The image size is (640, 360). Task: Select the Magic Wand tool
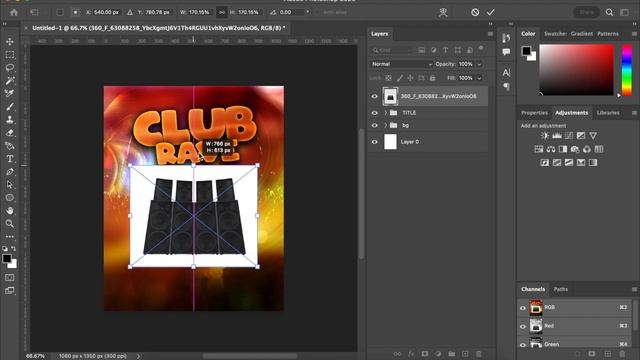tap(10, 80)
